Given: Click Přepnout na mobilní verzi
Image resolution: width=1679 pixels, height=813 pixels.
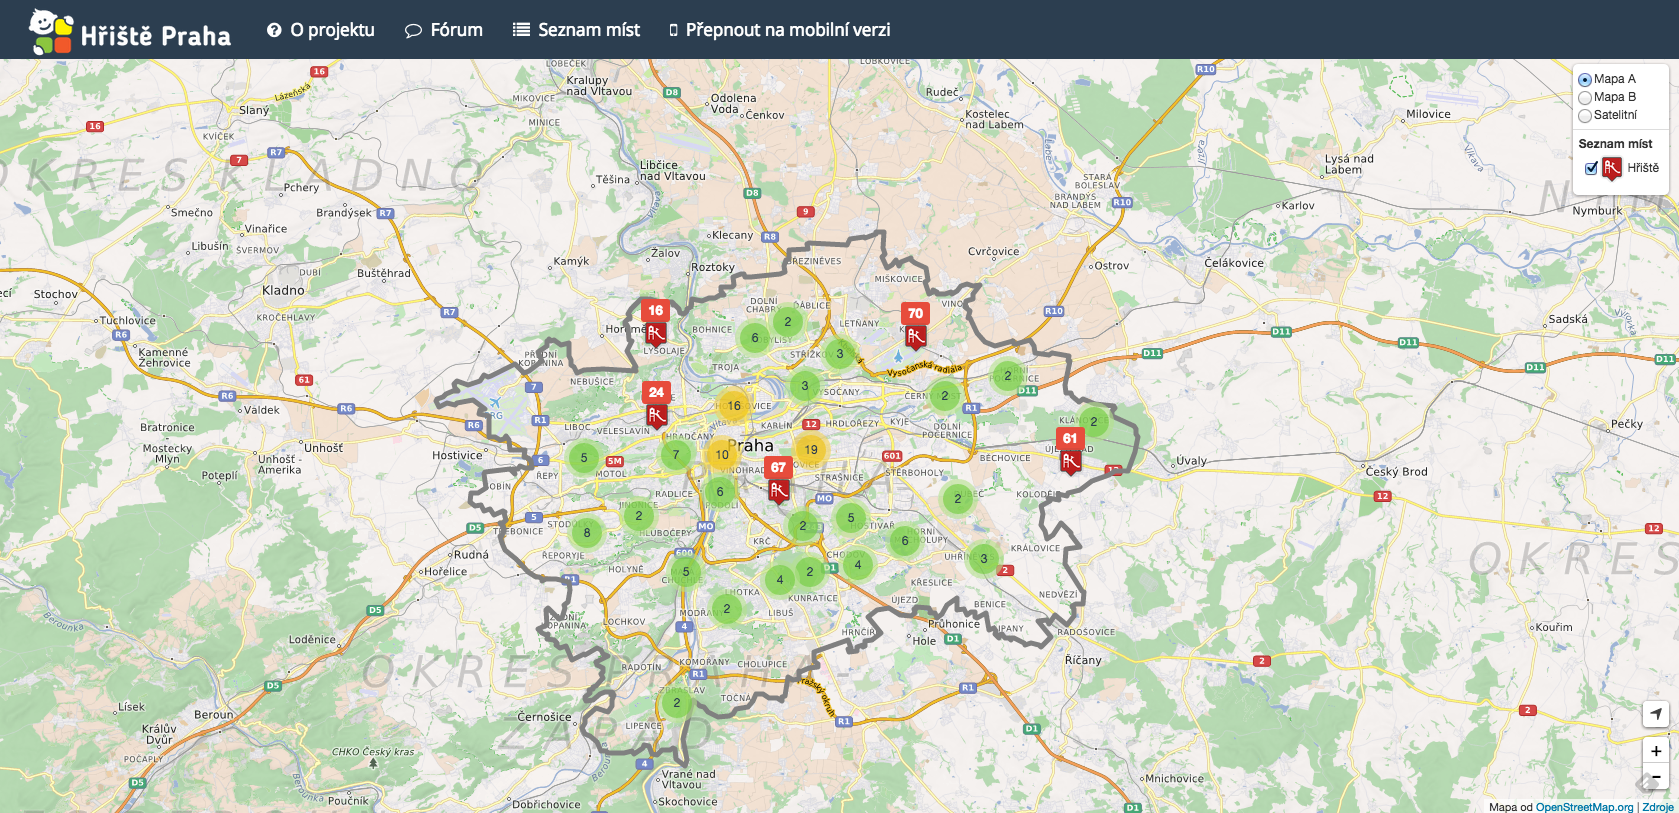Looking at the screenshot, I should point(779,30).
